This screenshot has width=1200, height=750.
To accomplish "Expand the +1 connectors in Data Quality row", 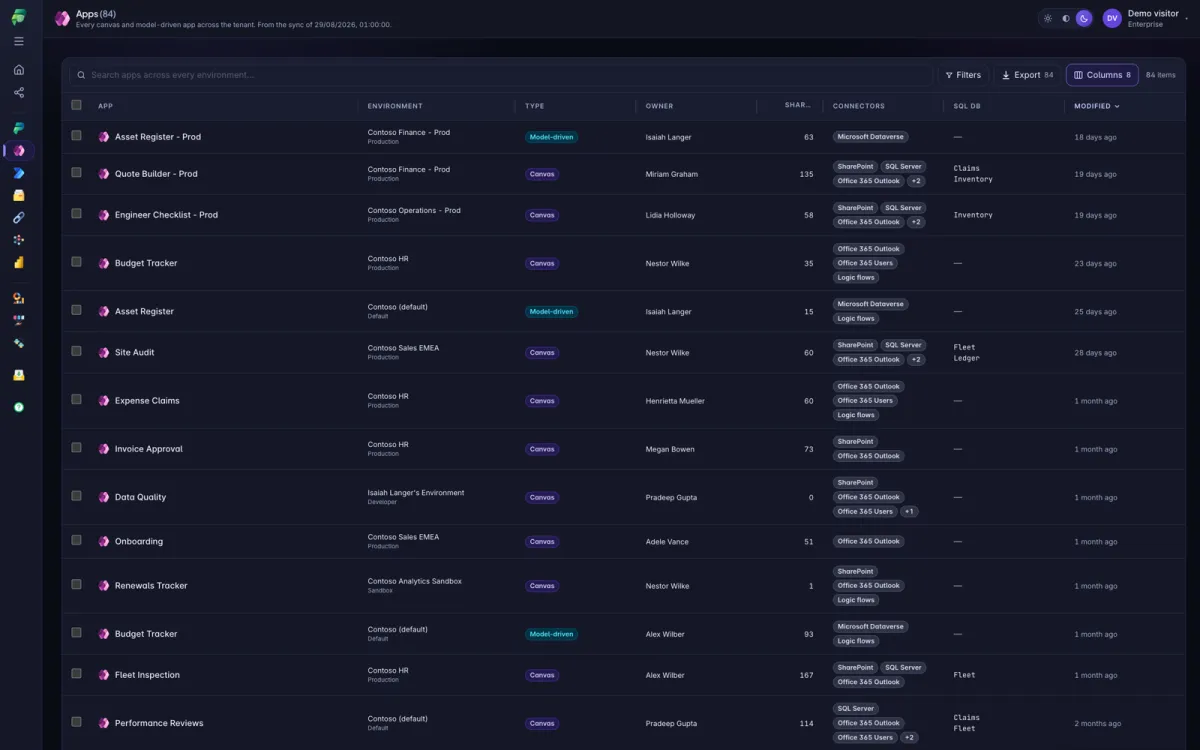I will pyautogui.click(x=908, y=512).
